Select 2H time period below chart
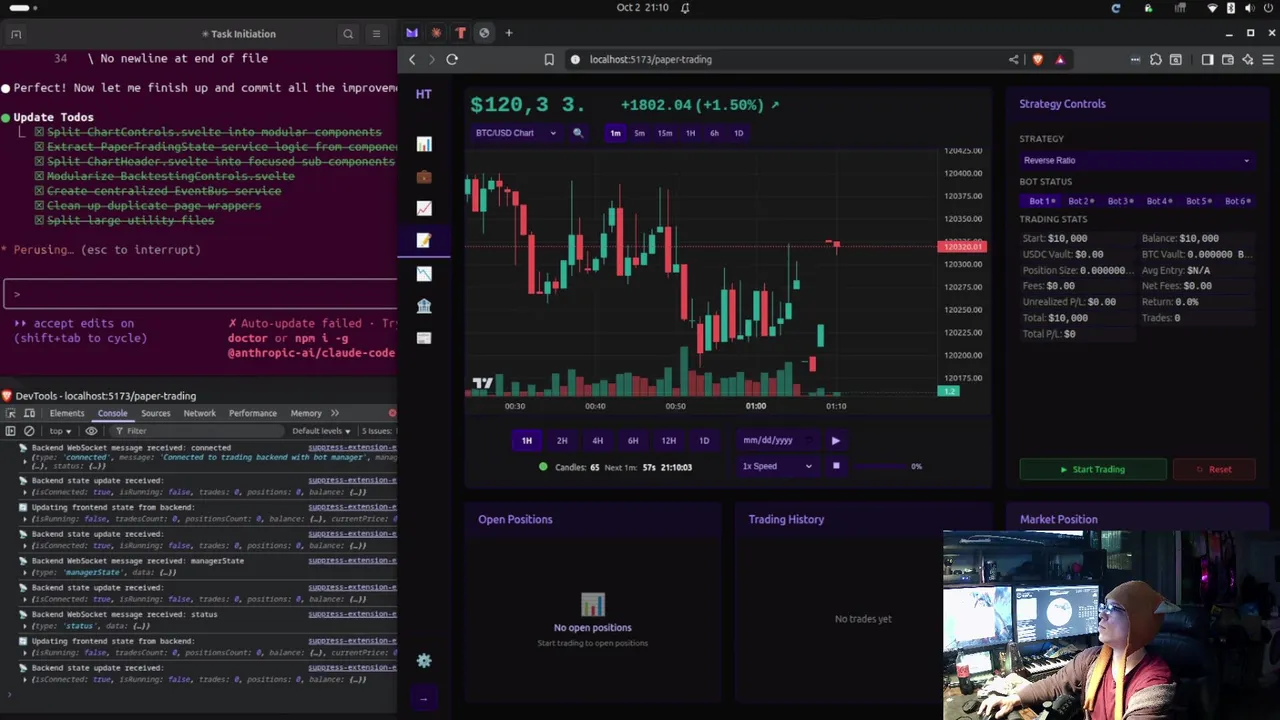This screenshot has height=720, width=1280. pyautogui.click(x=562, y=440)
